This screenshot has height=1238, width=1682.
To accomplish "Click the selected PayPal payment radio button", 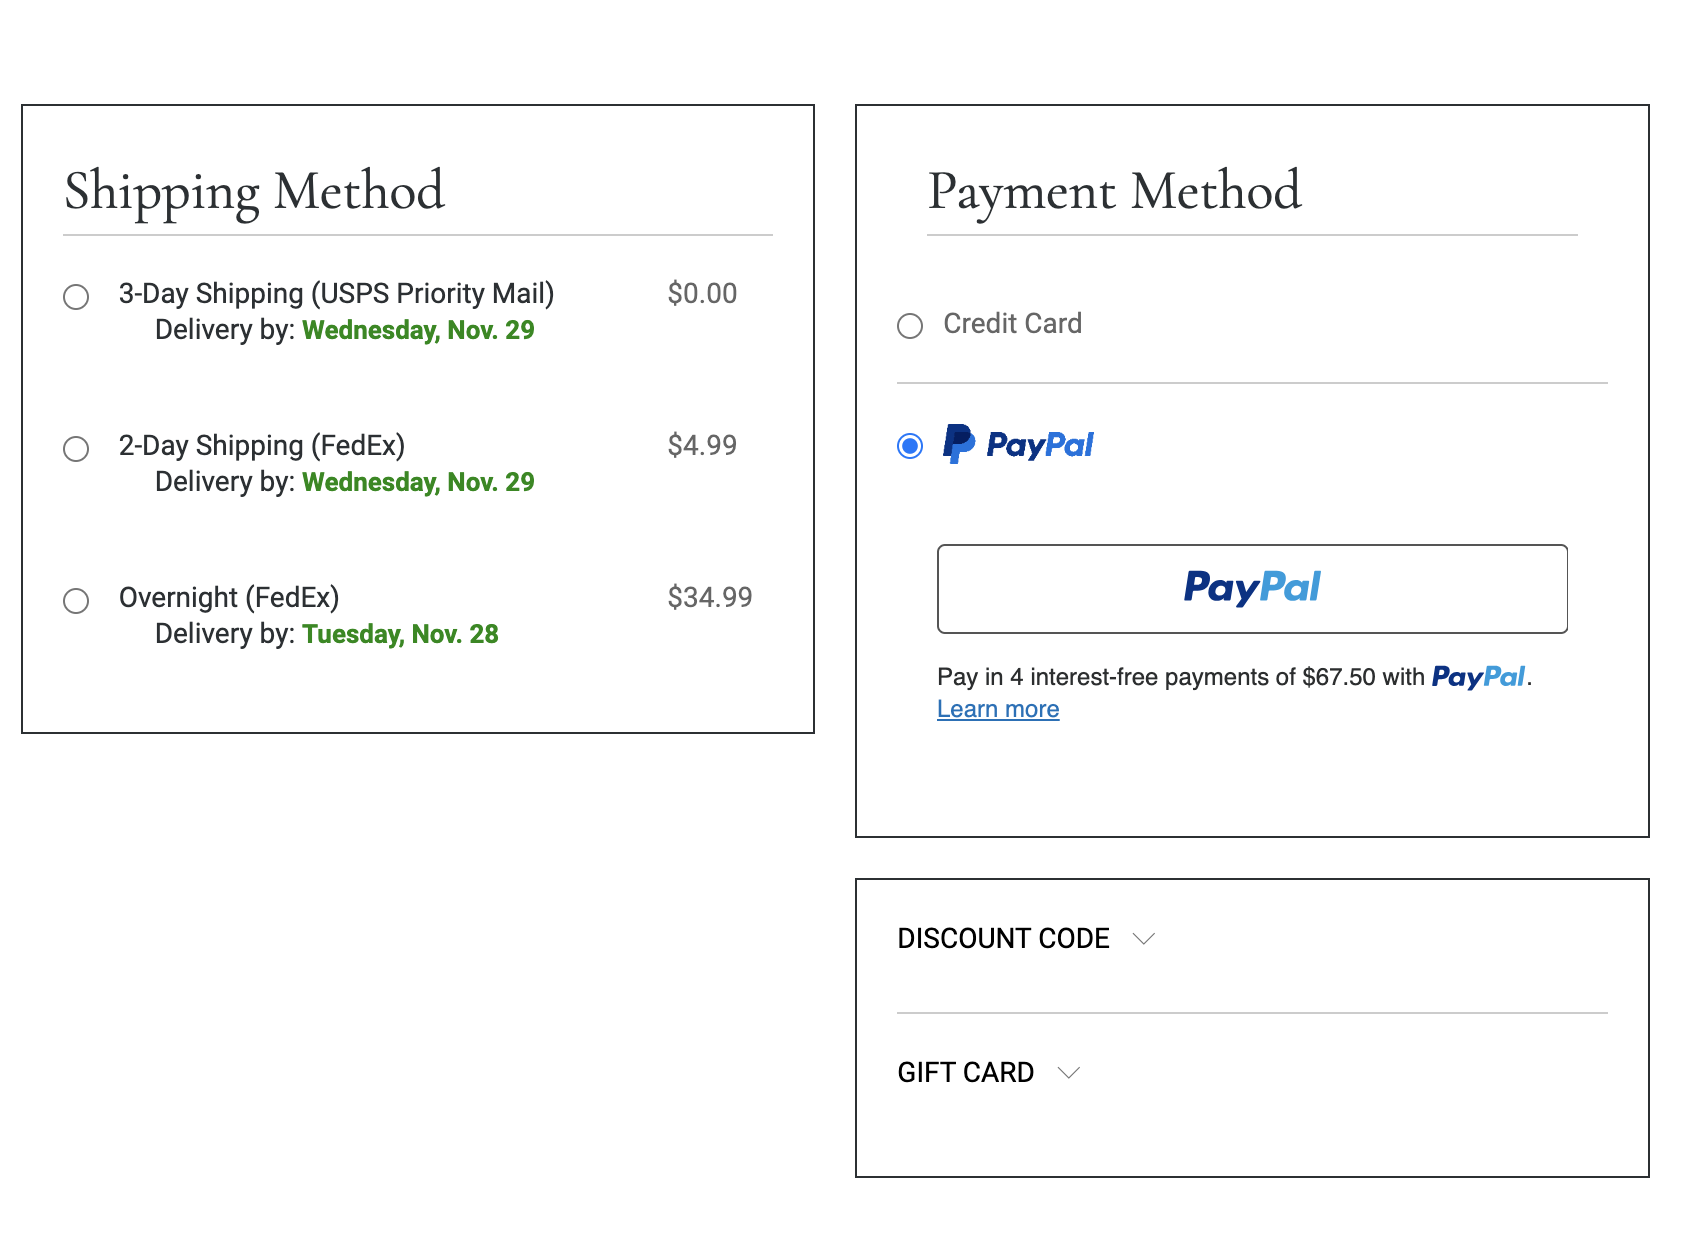I will point(910,446).
